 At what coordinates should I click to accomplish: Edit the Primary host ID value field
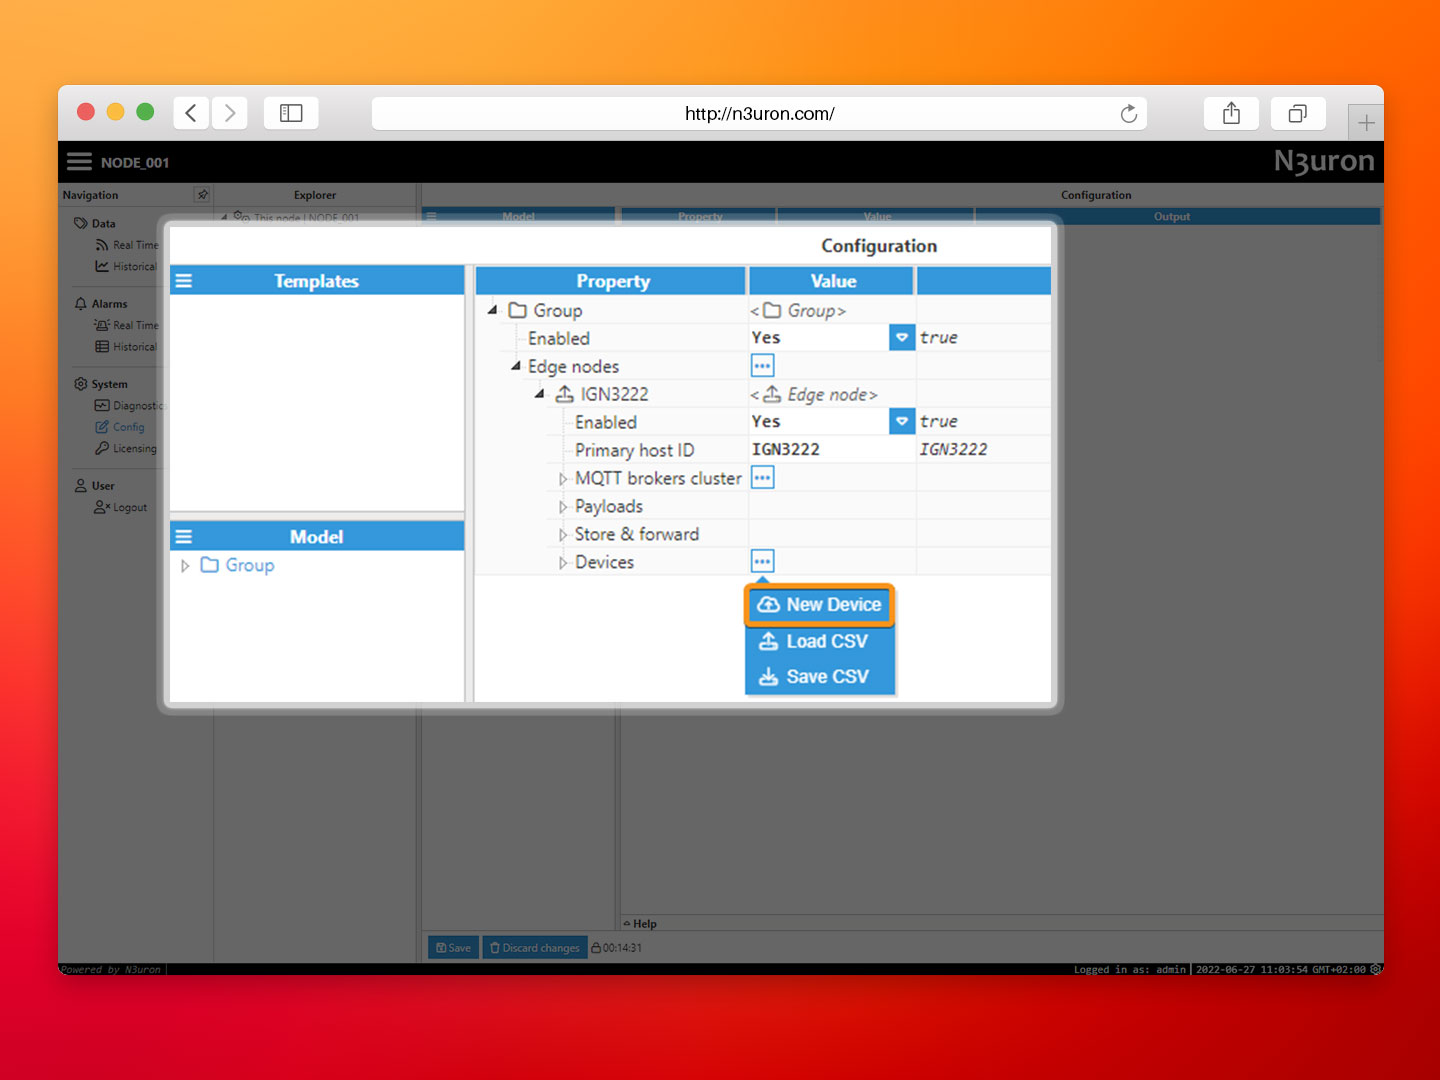click(831, 450)
